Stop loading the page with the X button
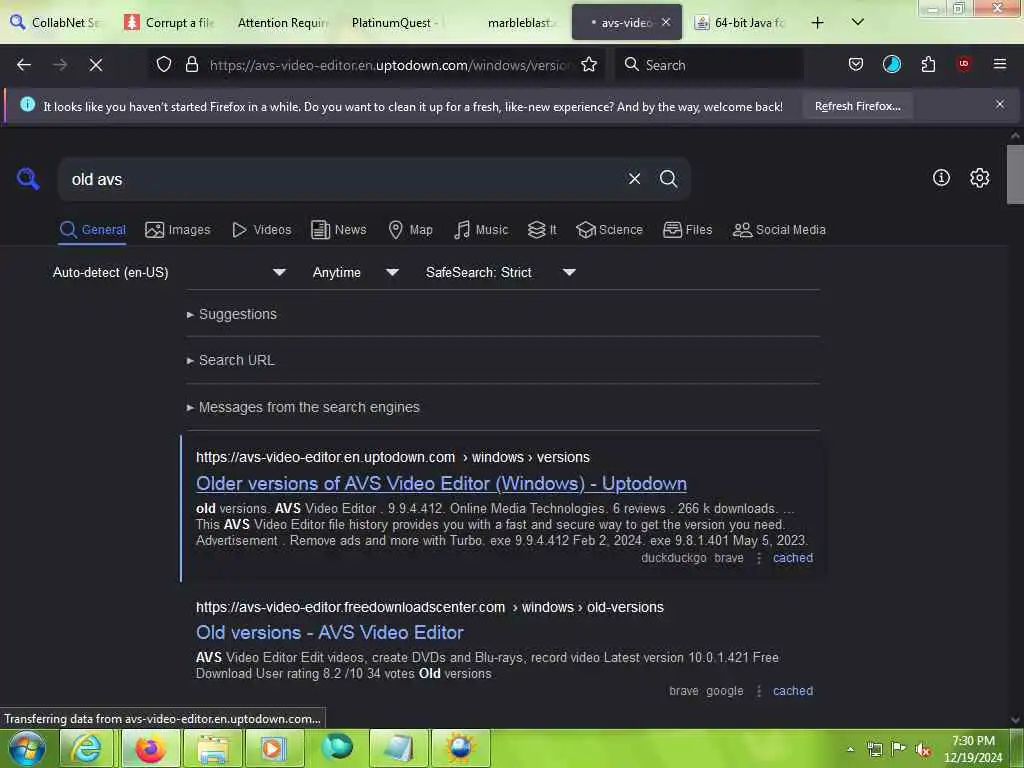 click(x=95, y=65)
